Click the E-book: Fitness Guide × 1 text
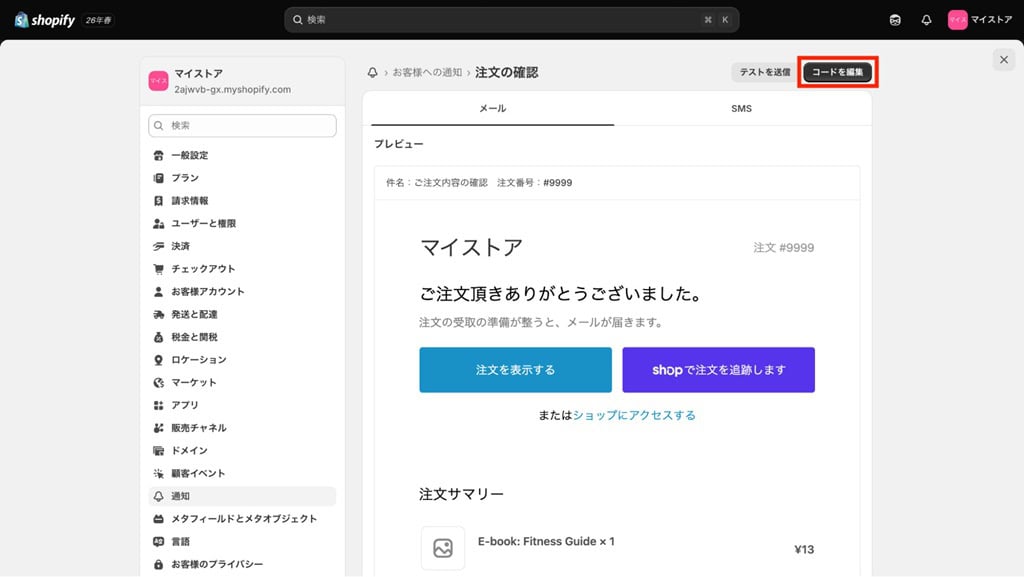 (546, 541)
